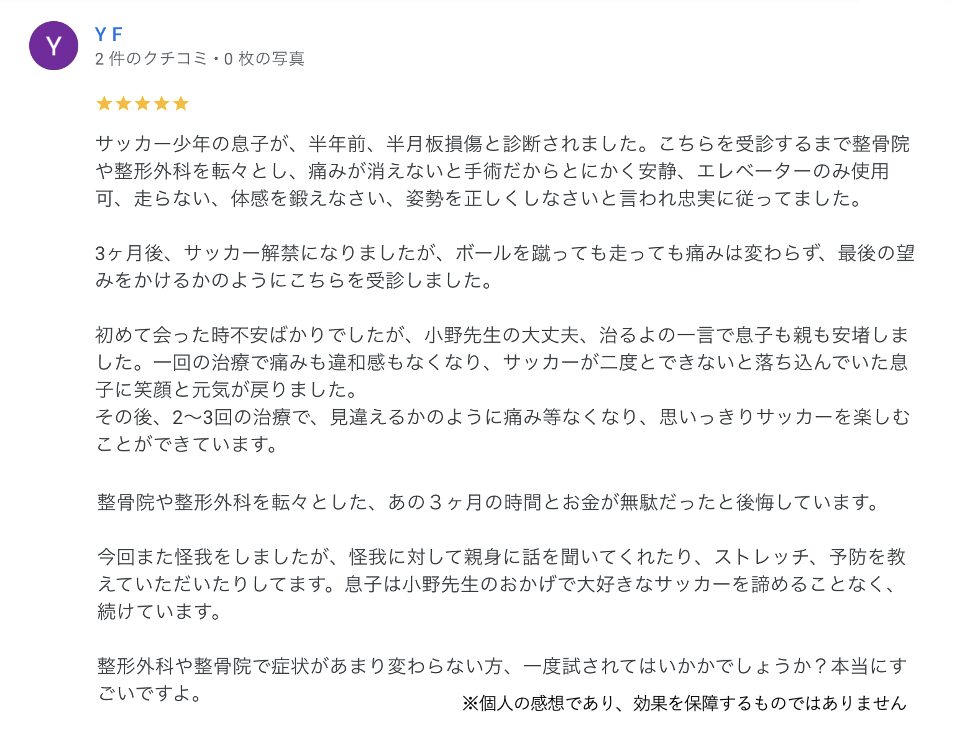Click the first gold rating star
The width and height of the screenshot is (956, 734).
(104, 103)
